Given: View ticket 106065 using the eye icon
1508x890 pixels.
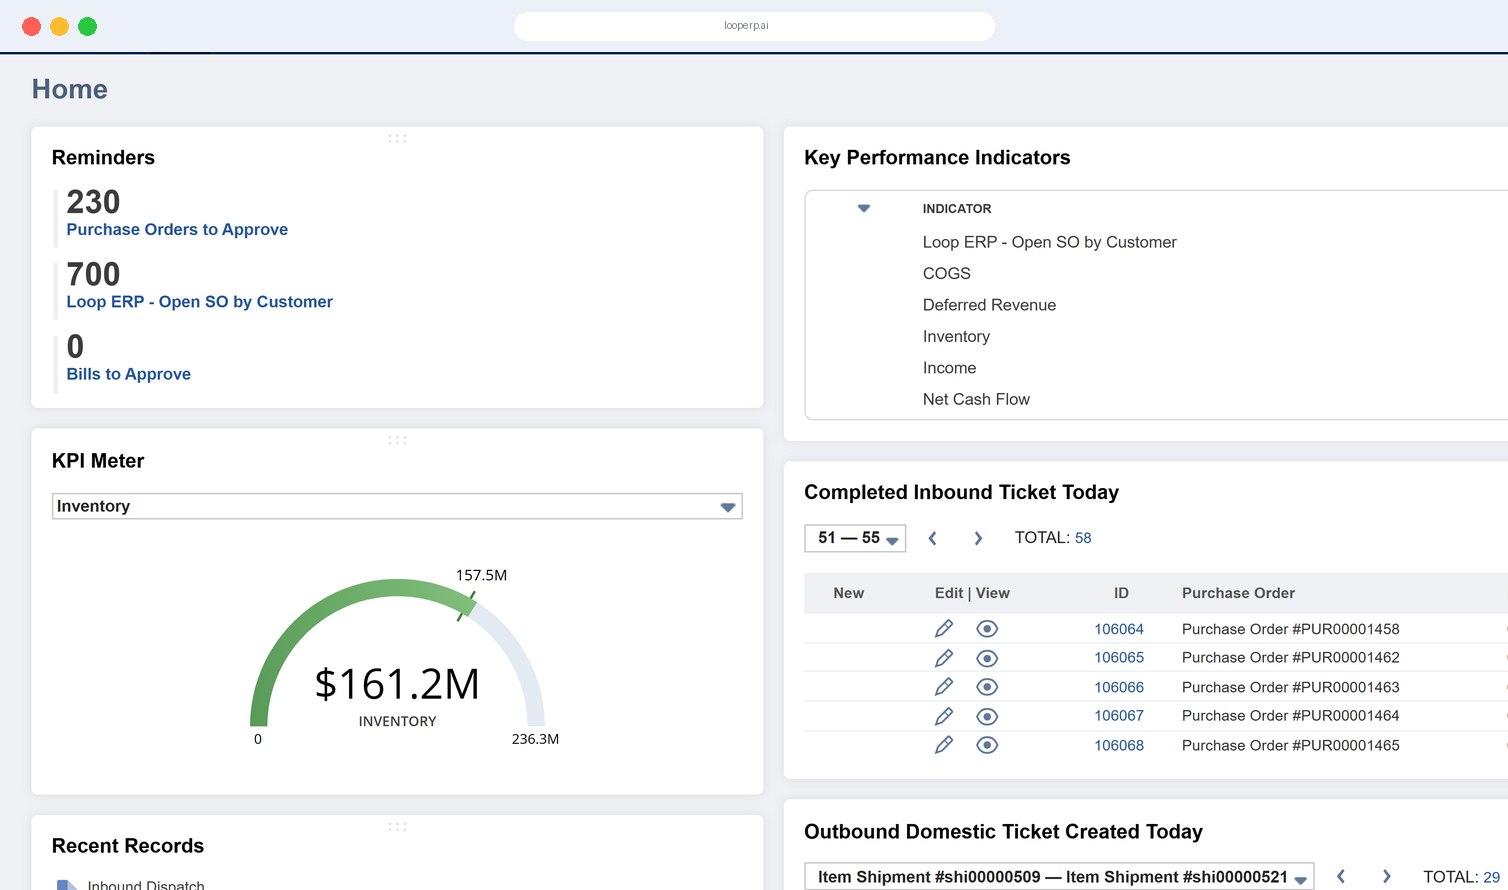Looking at the screenshot, I should [987, 658].
